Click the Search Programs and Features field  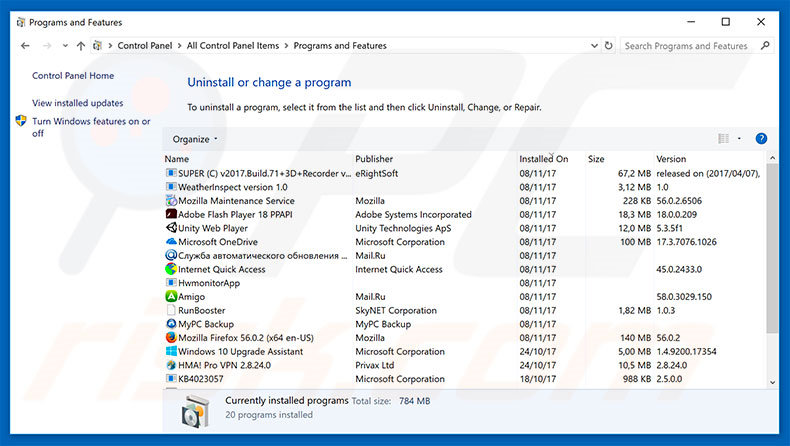coord(686,46)
